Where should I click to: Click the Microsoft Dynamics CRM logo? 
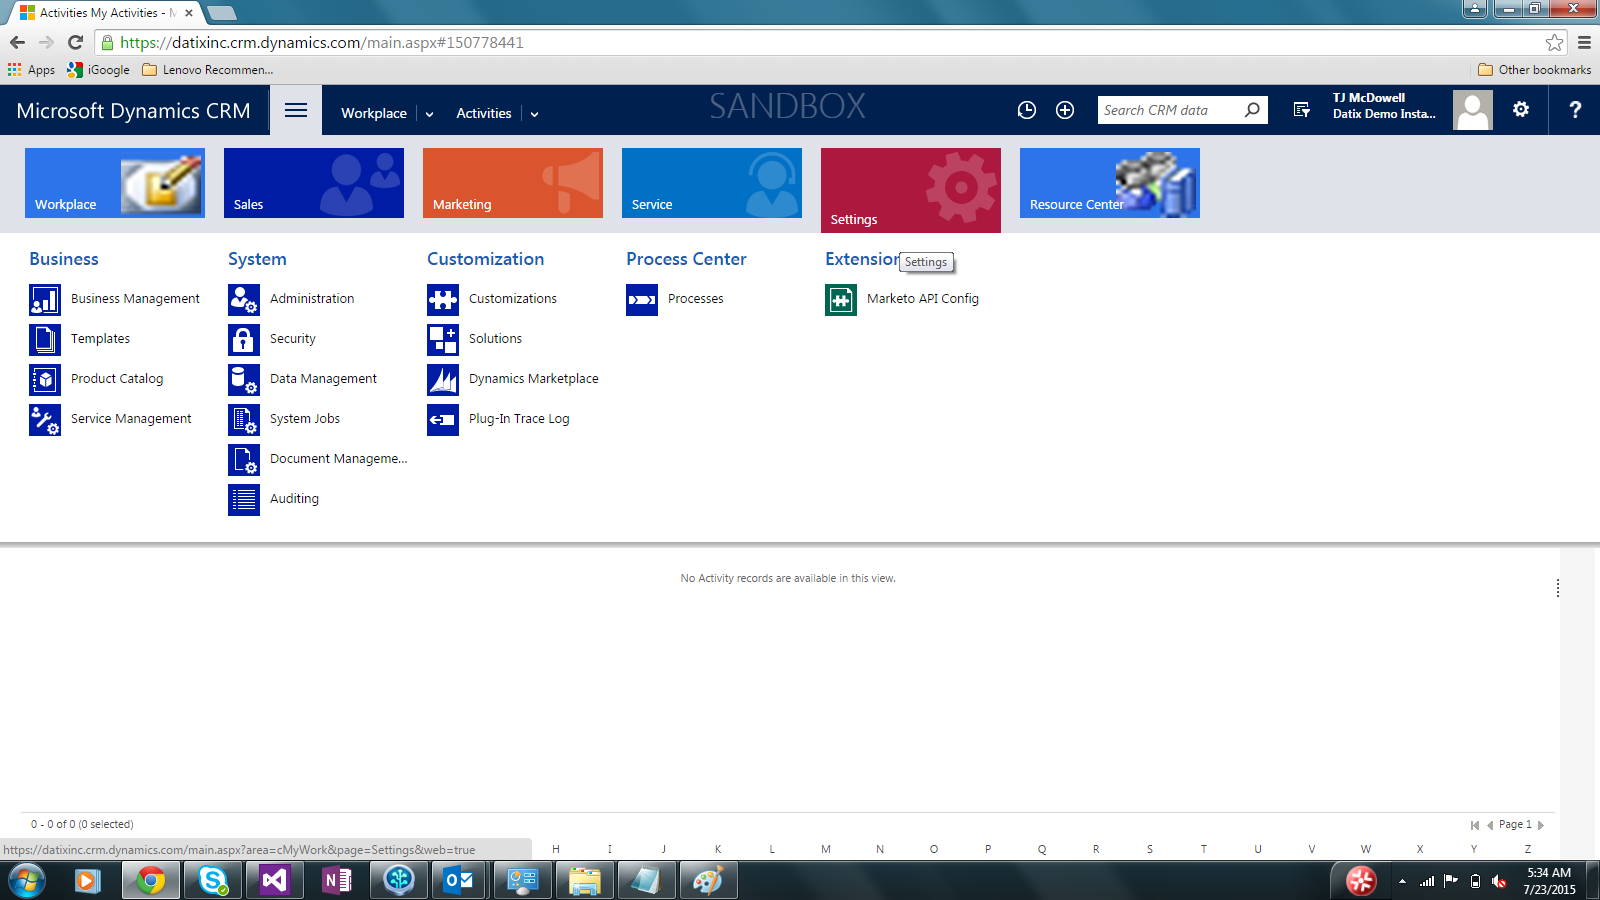click(134, 111)
